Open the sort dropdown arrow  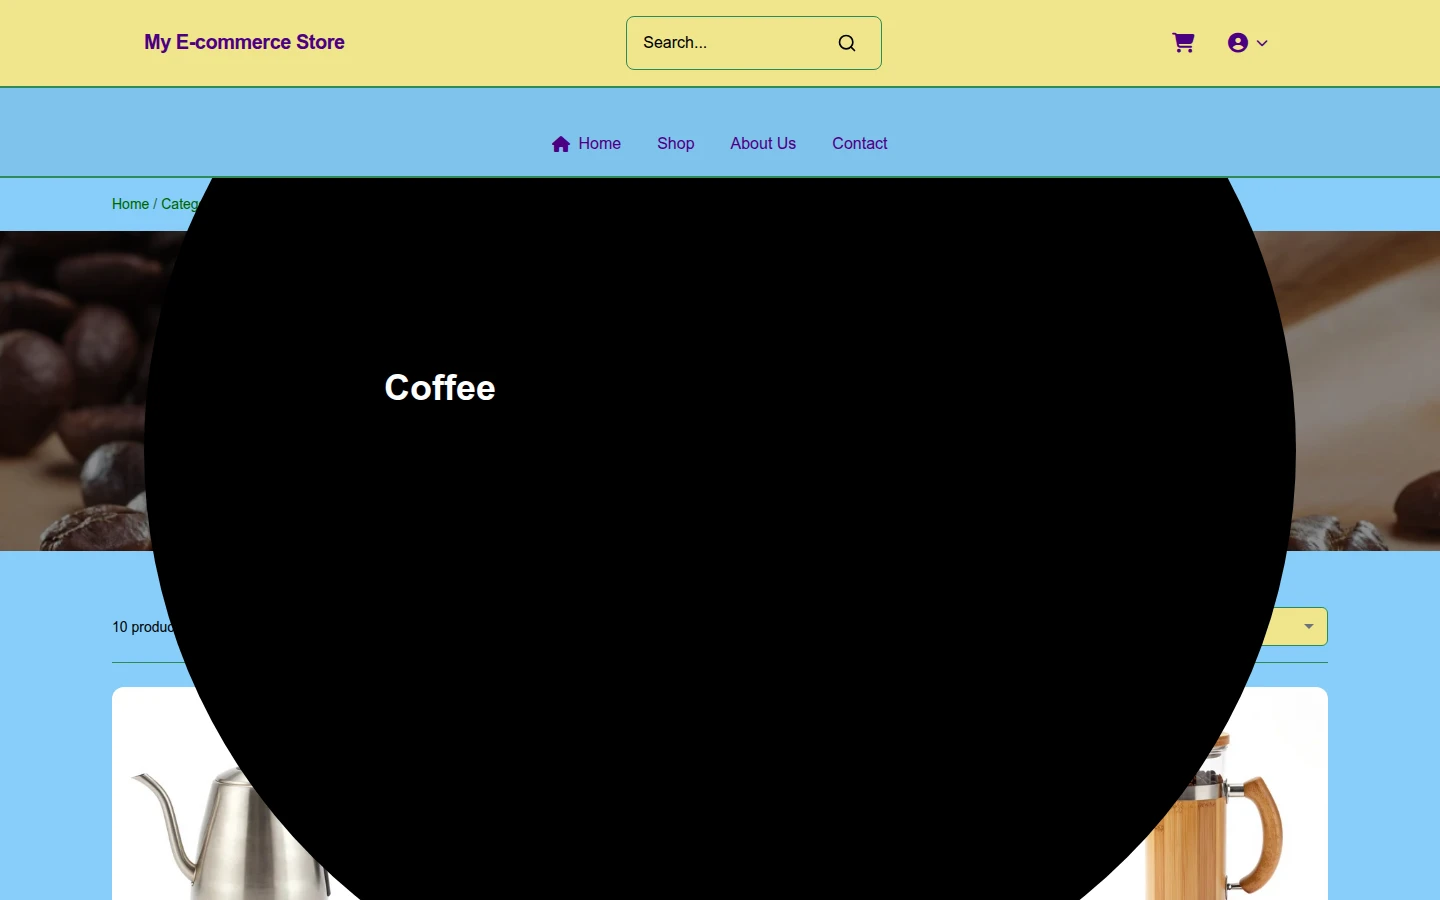click(x=1308, y=627)
